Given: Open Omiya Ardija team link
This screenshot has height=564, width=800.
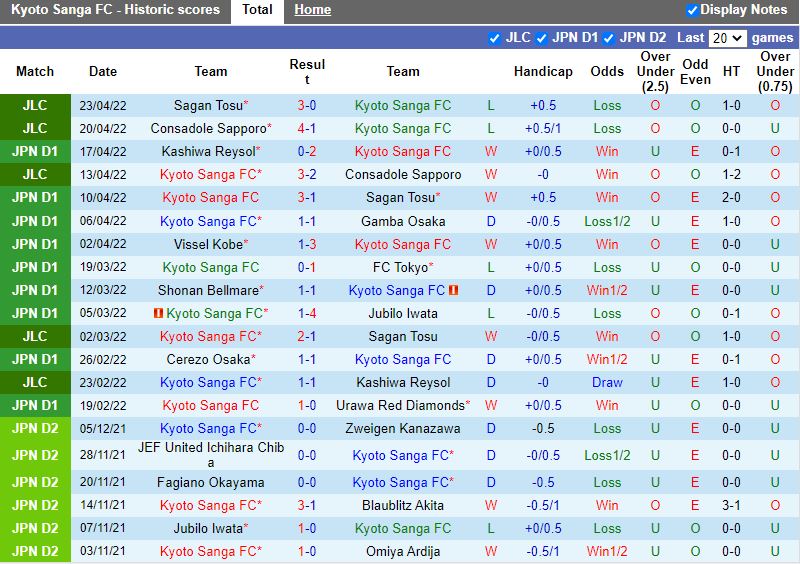Looking at the screenshot, I should [x=403, y=551].
